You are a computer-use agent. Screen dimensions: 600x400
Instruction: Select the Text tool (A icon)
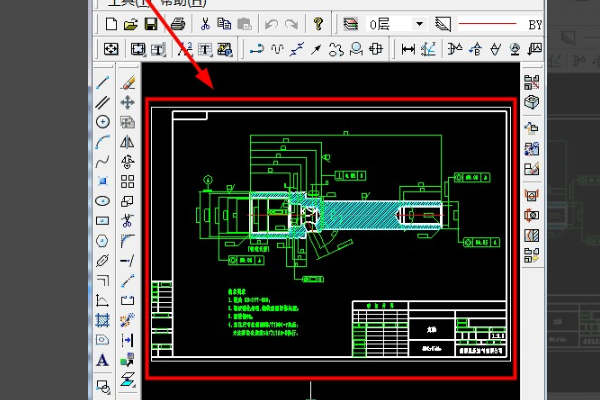tap(102, 362)
